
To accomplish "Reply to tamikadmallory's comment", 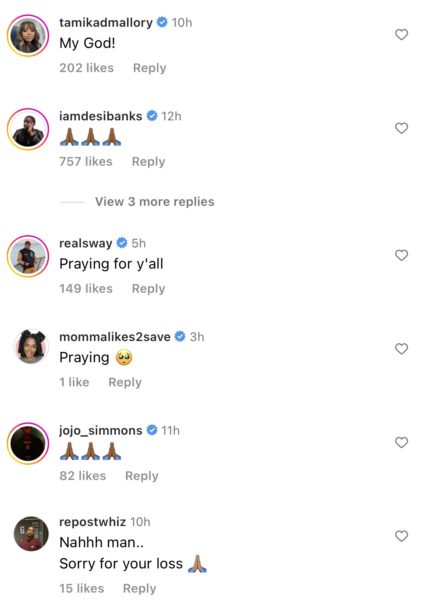I will [x=150, y=68].
